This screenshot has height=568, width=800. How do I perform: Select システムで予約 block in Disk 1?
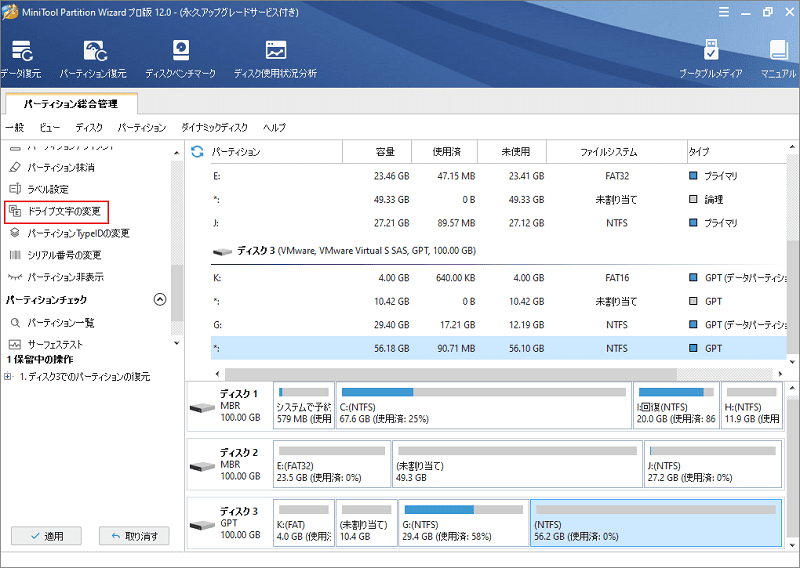click(304, 406)
